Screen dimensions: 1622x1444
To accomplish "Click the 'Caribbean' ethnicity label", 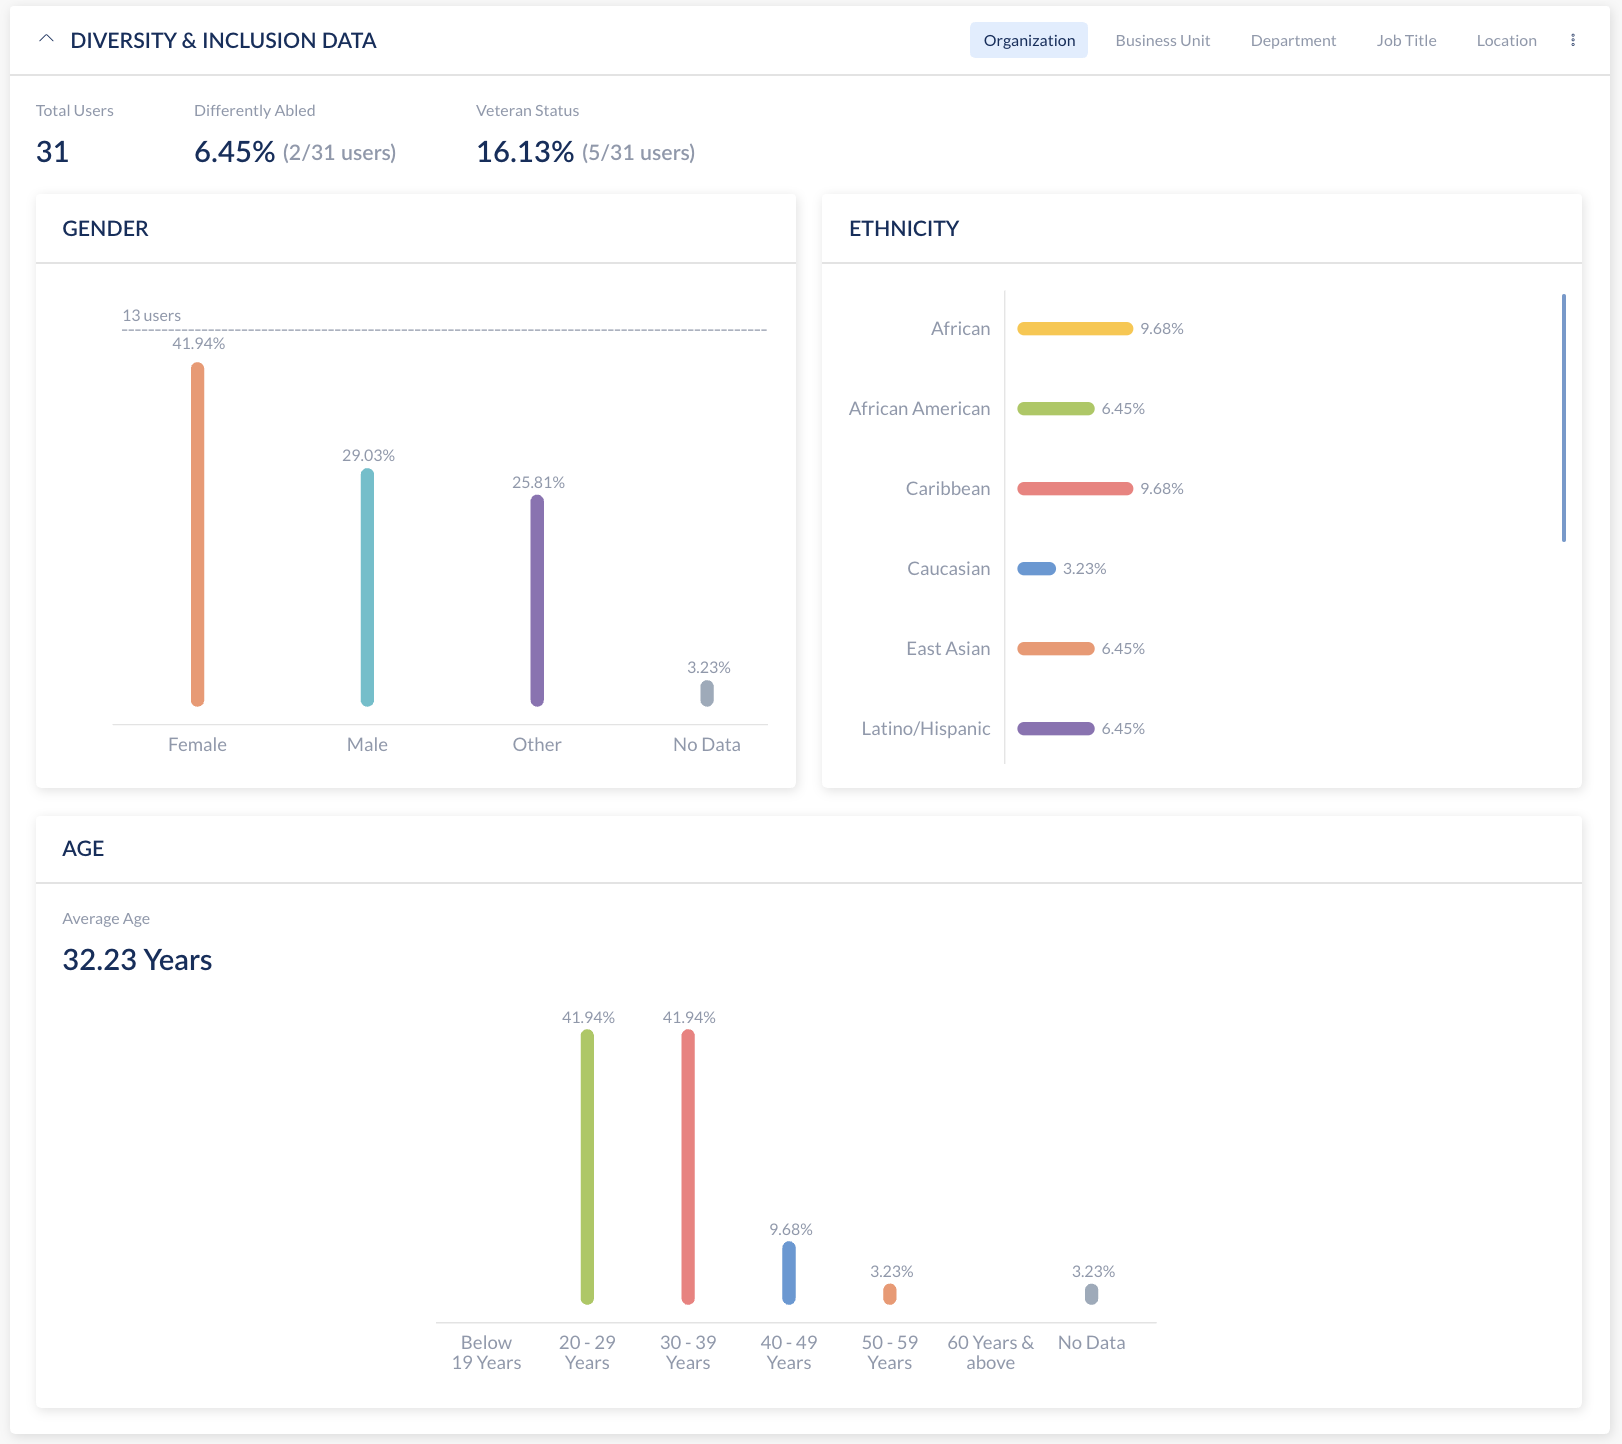I will point(948,488).
